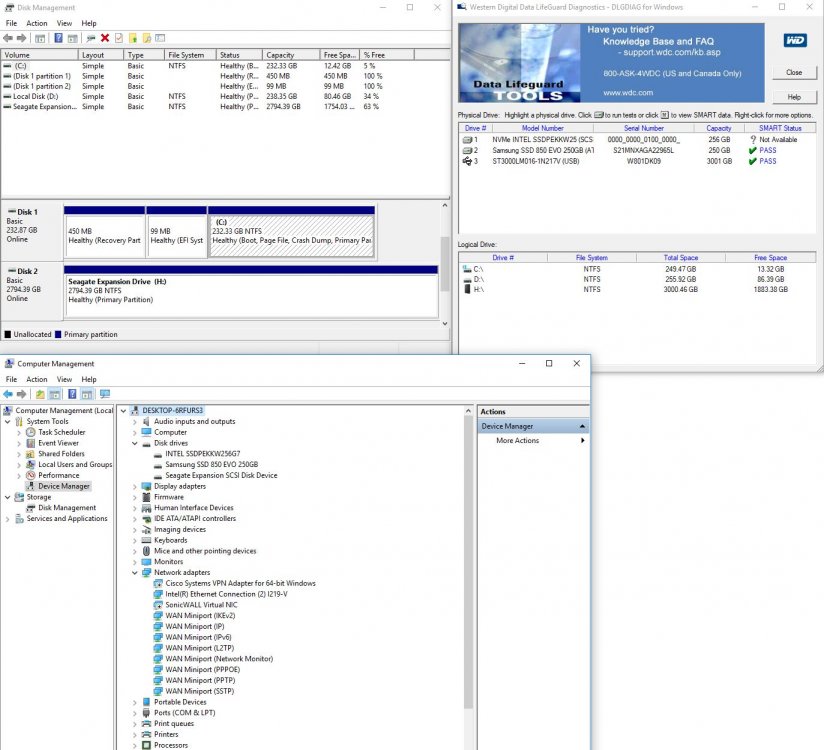Click the Samsung SSD 850 EVO drive icon in Data Lifeguard
This screenshot has width=824, height=750.
467,150
